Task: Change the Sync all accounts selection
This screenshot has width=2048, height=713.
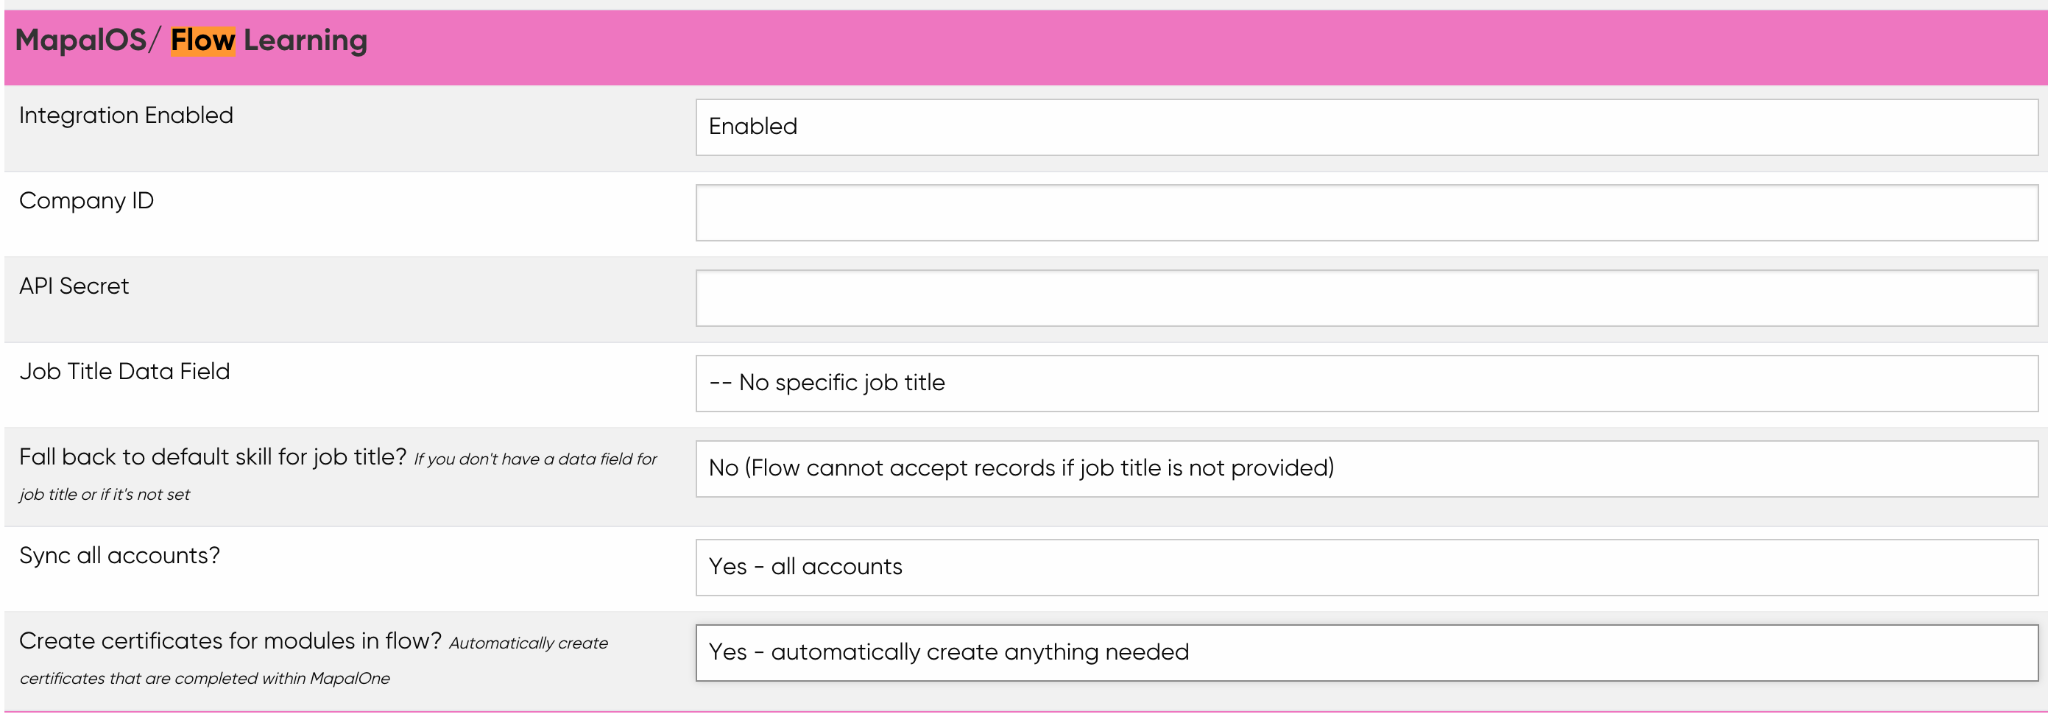Action: coord(1366,567)
